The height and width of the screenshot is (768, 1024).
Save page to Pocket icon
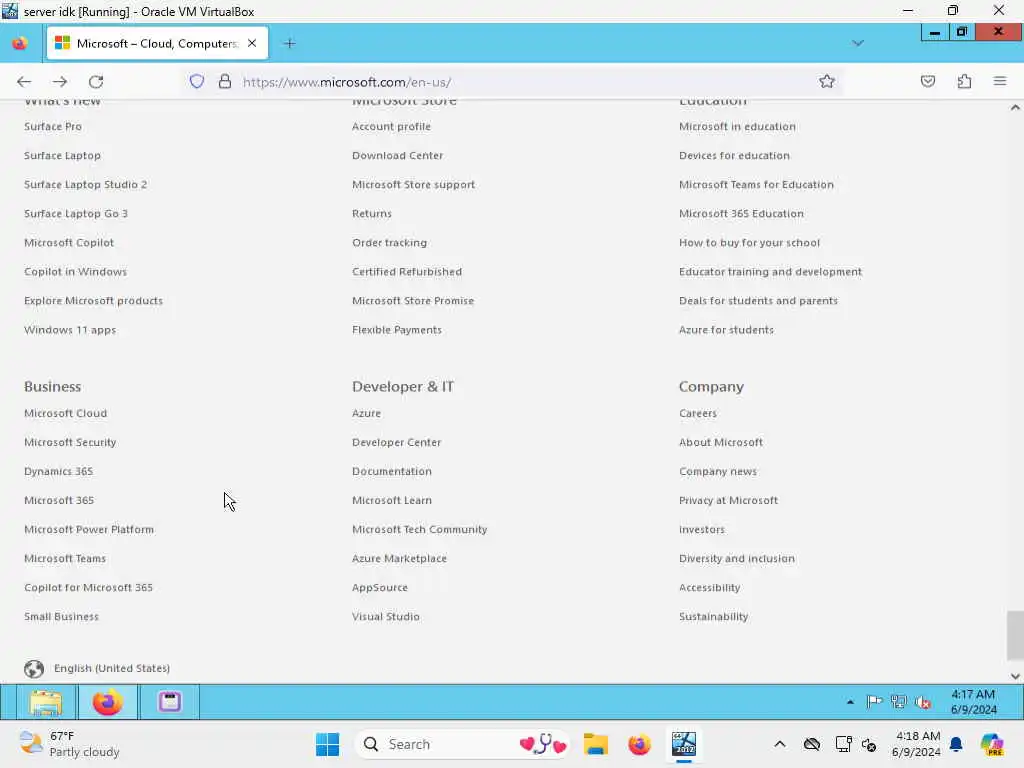pos(927,82)
